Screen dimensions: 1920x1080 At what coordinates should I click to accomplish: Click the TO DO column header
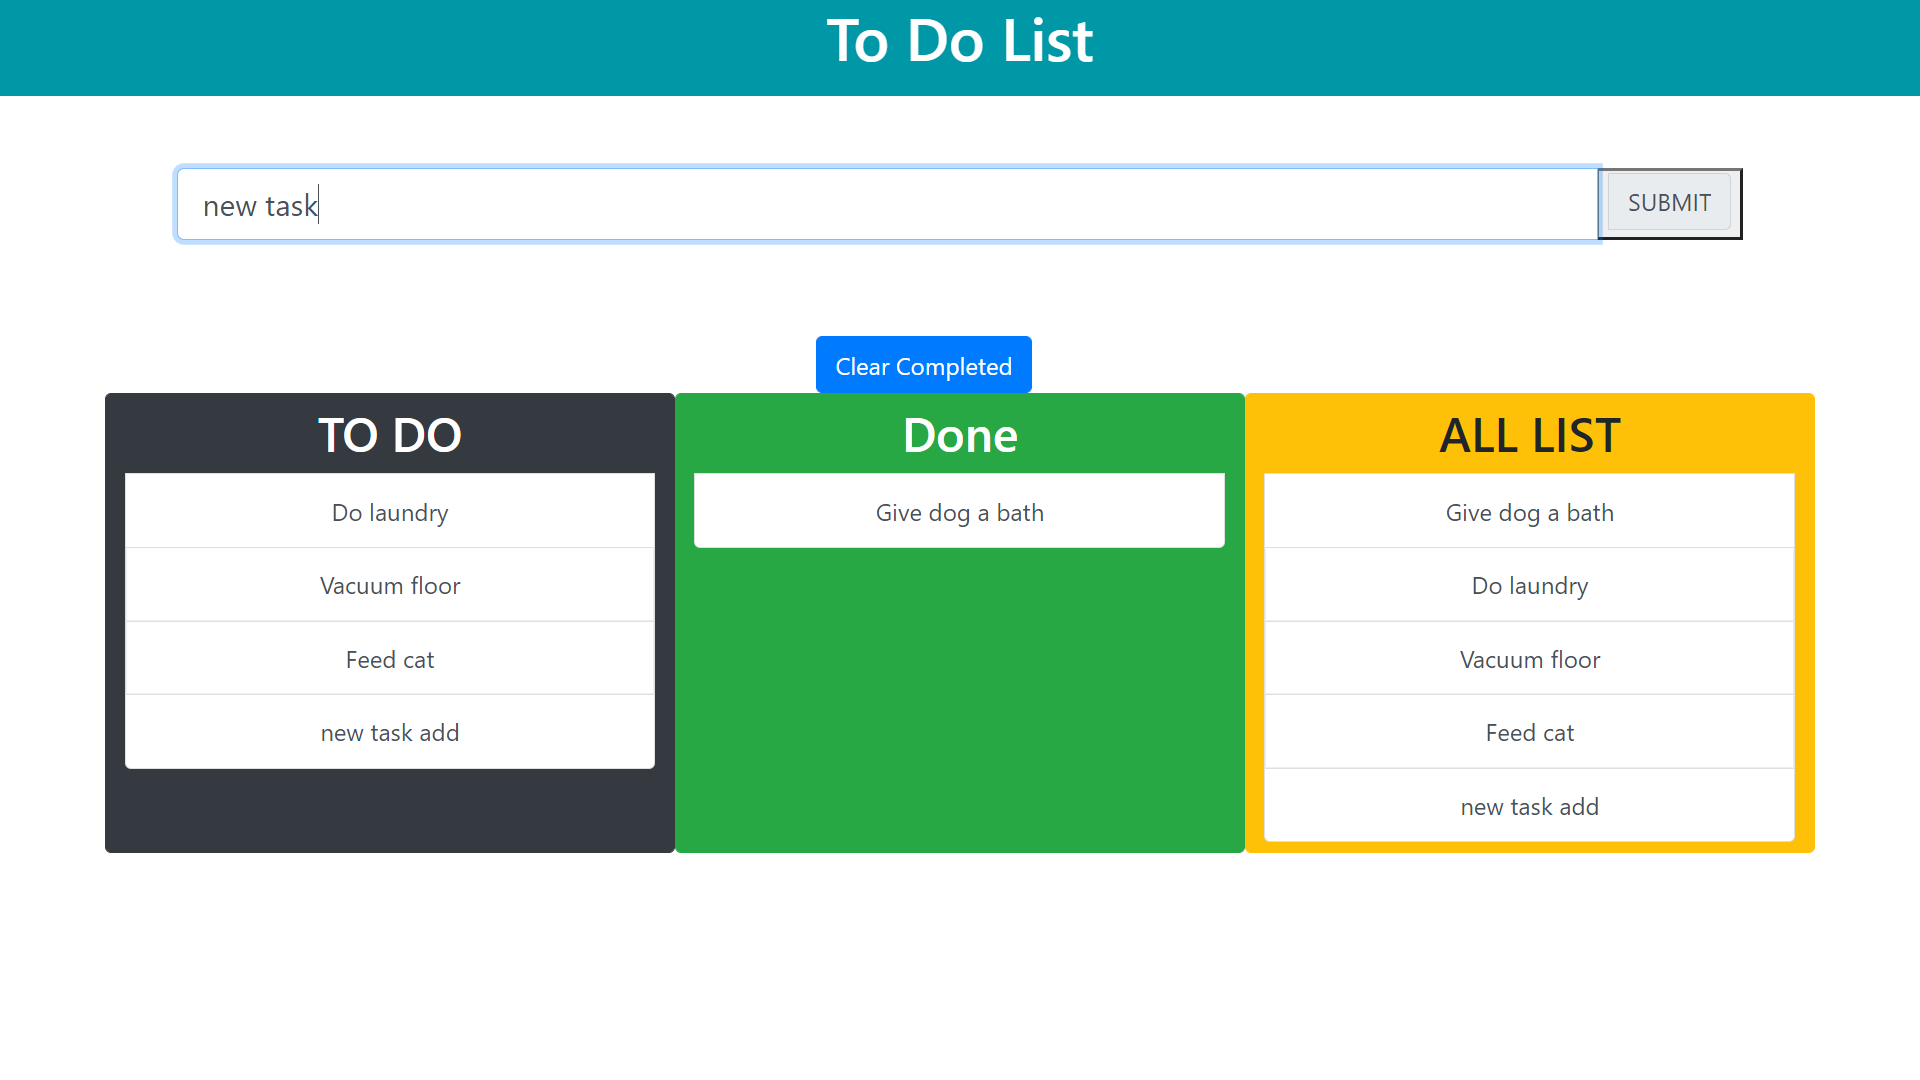coord(389,435)
